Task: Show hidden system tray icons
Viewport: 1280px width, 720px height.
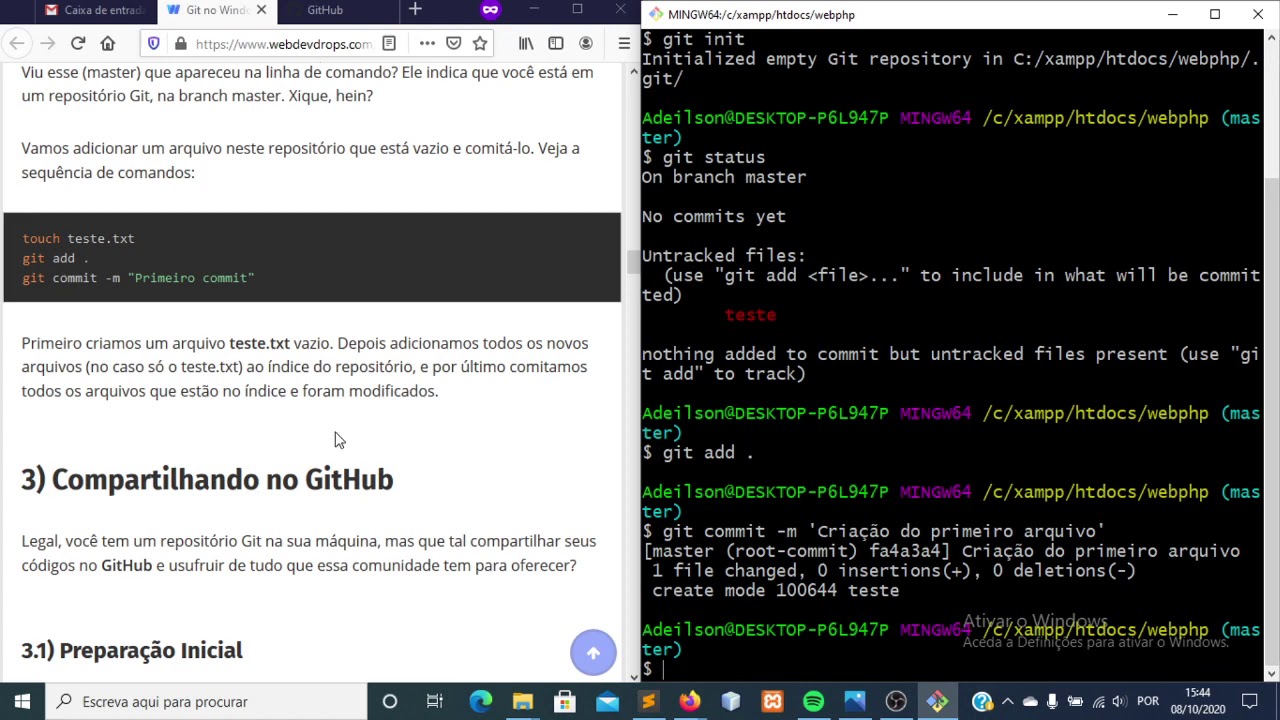Action: pos(1007,702)
